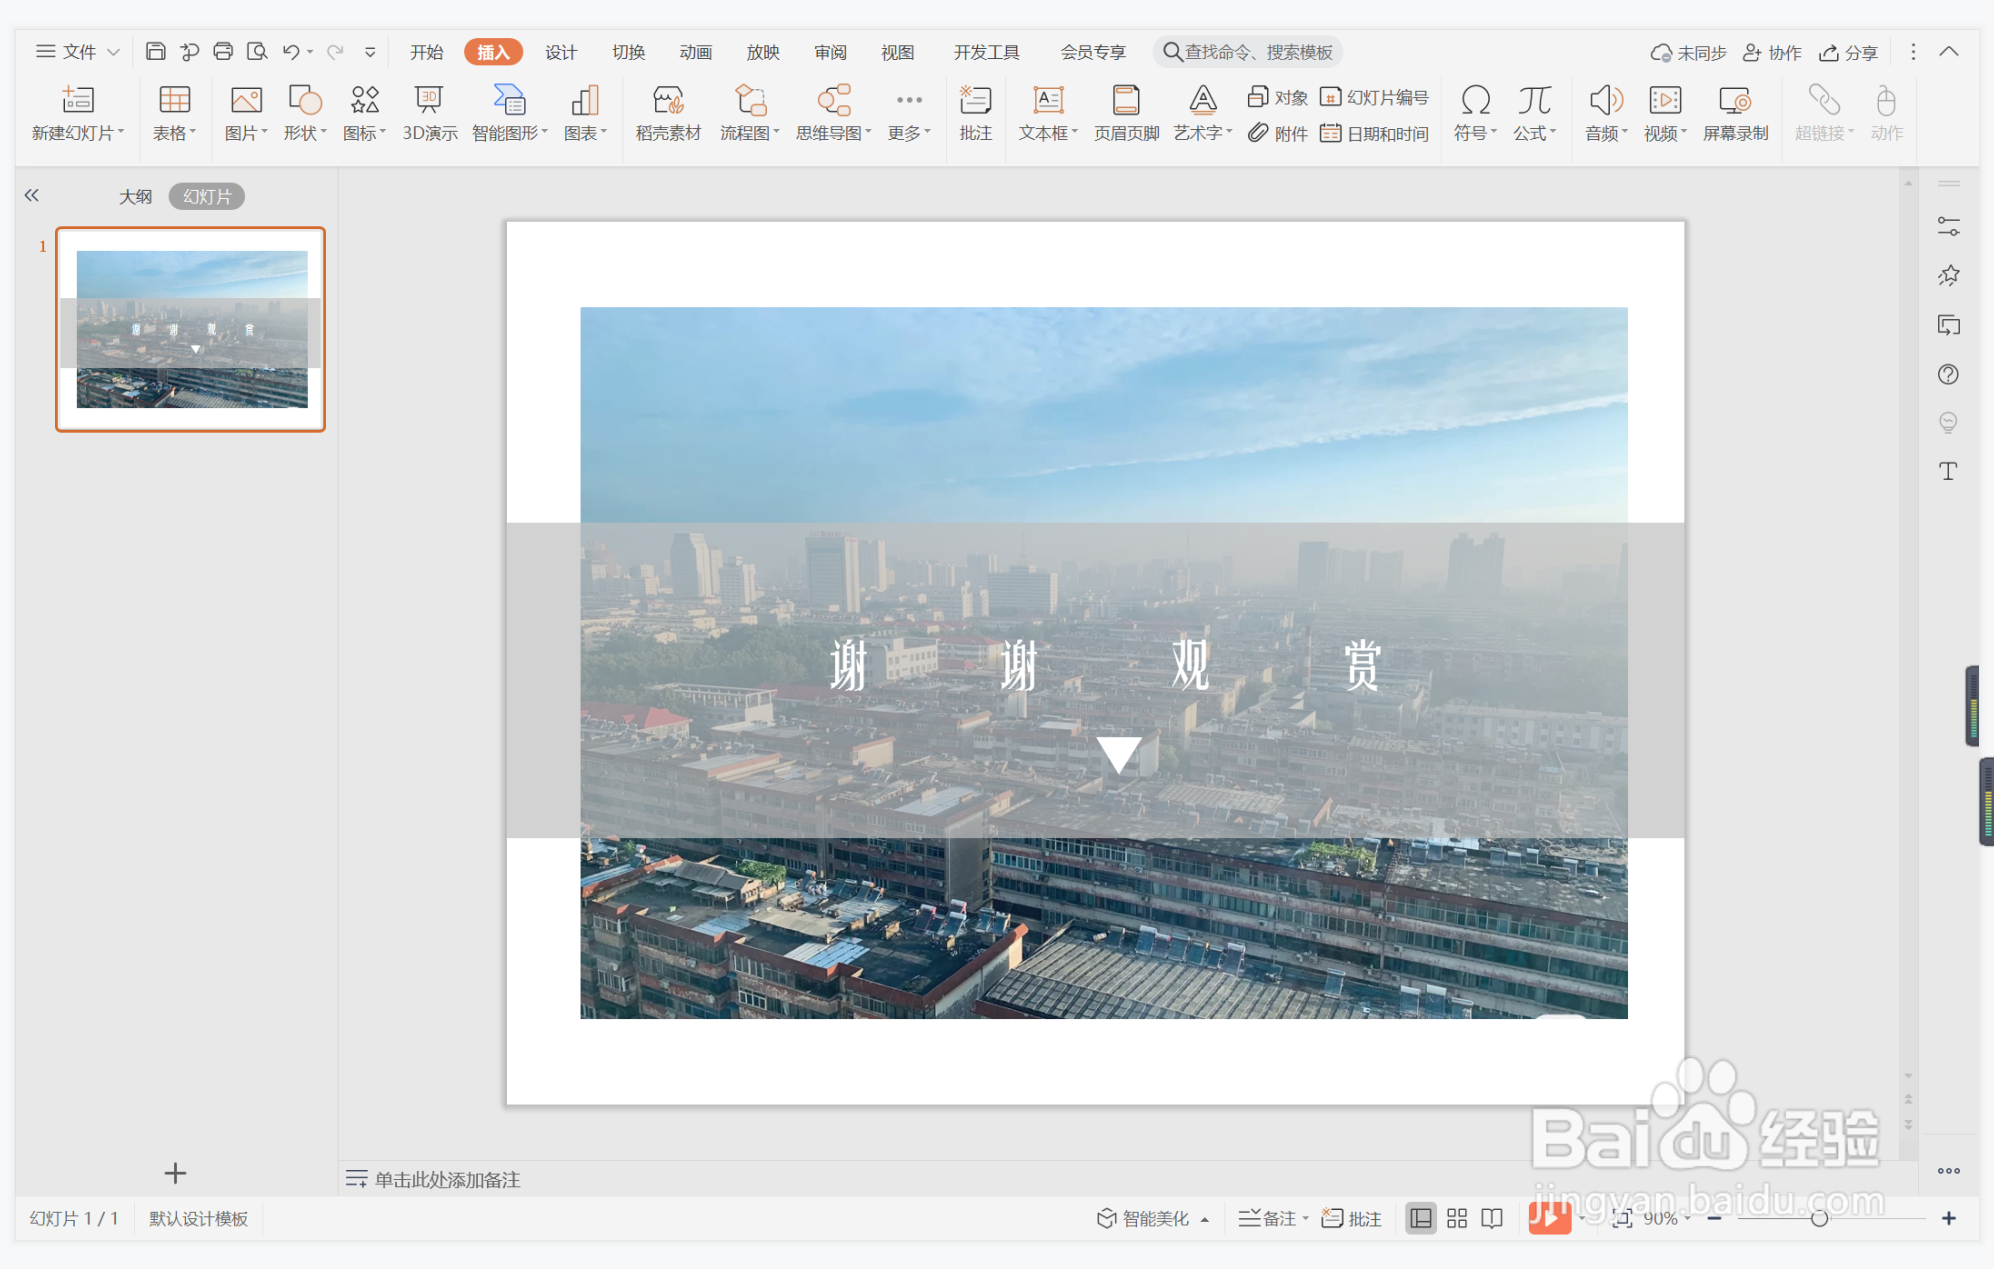Switch to 大纲 outline panel tab
The height and width of the screenshot is (1269, 1994).
135,196
